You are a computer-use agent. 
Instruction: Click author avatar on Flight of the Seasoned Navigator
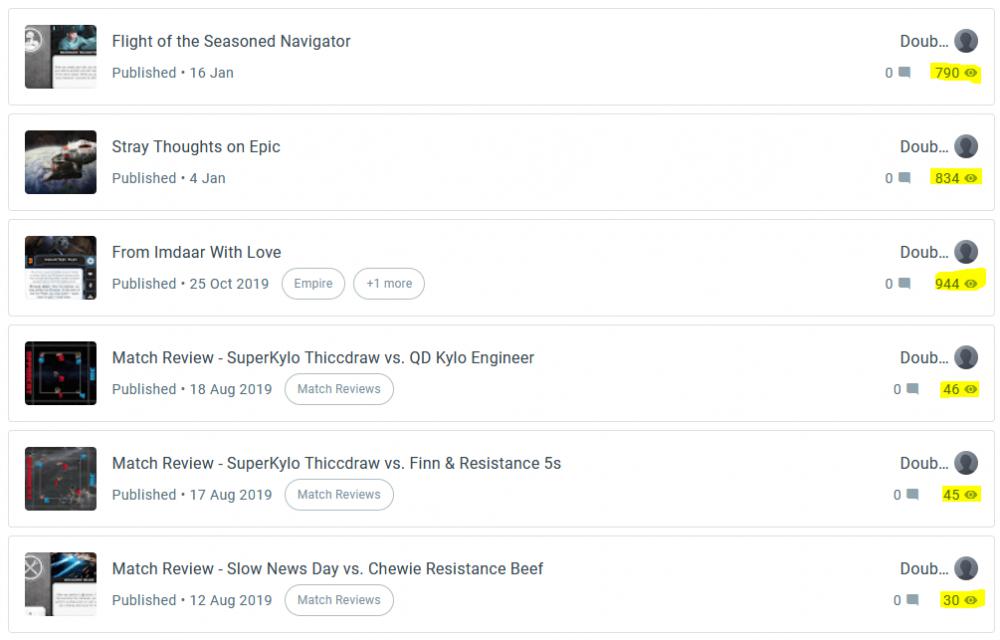point(966,41)
